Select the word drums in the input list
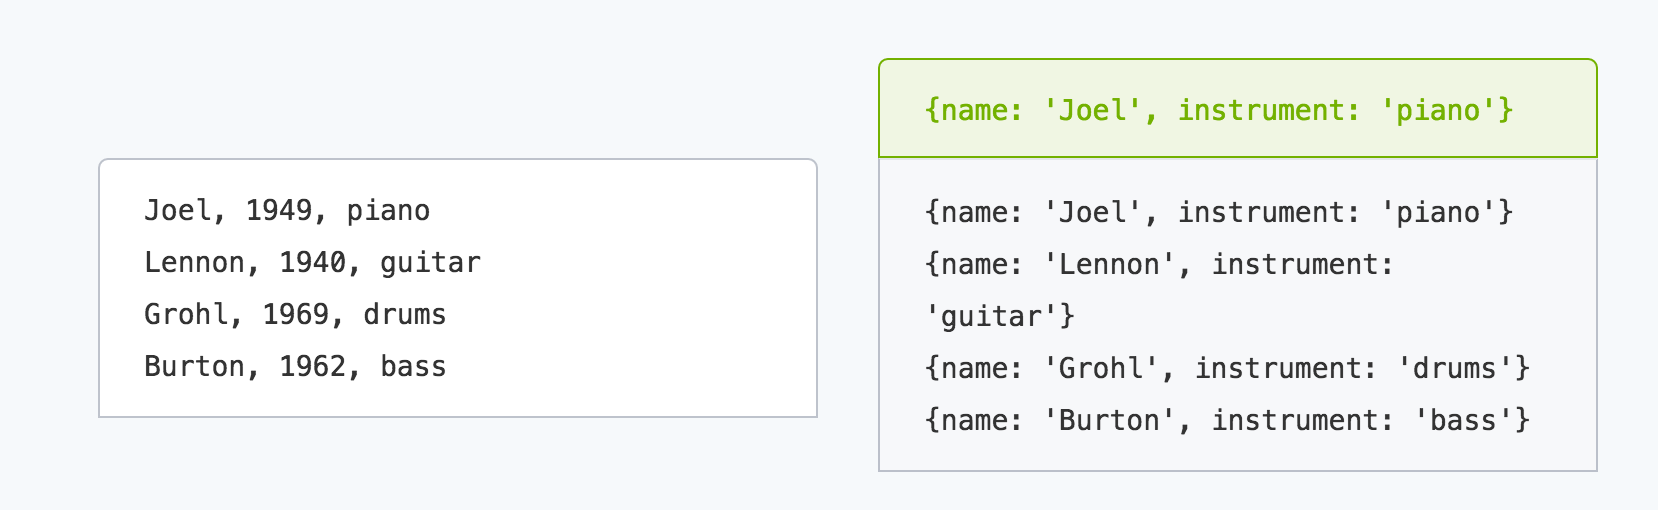The width and height of the screenshot is (1658, 510). [x=405, y=314]
